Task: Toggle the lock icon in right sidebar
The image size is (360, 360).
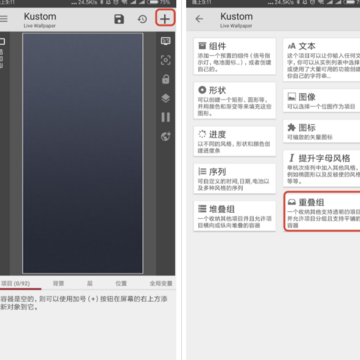Action: (x=166, y=79)
